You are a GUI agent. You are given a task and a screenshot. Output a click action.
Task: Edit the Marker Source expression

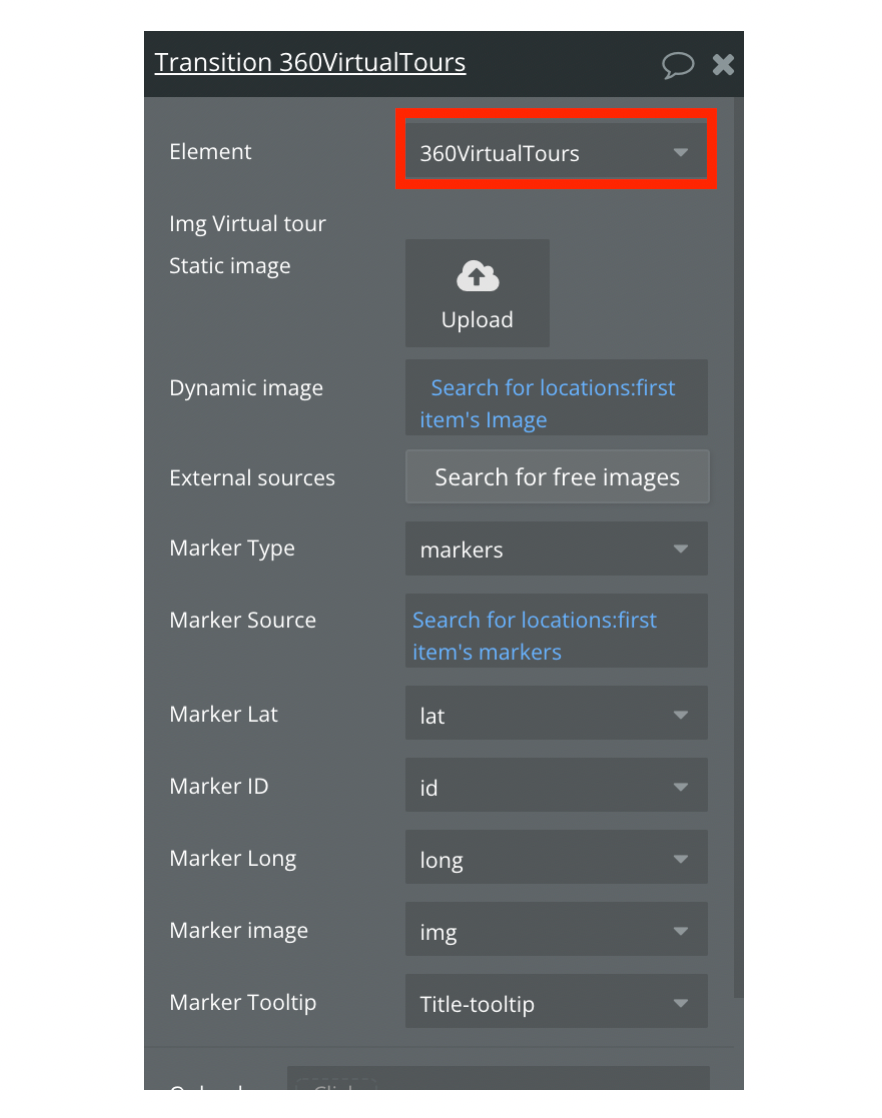click(555, 635)
